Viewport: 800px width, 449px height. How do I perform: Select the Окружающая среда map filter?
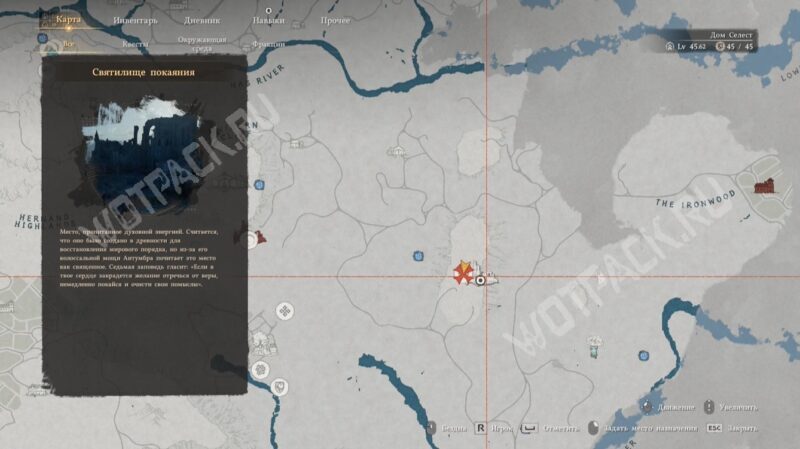[x=202, y=44]
